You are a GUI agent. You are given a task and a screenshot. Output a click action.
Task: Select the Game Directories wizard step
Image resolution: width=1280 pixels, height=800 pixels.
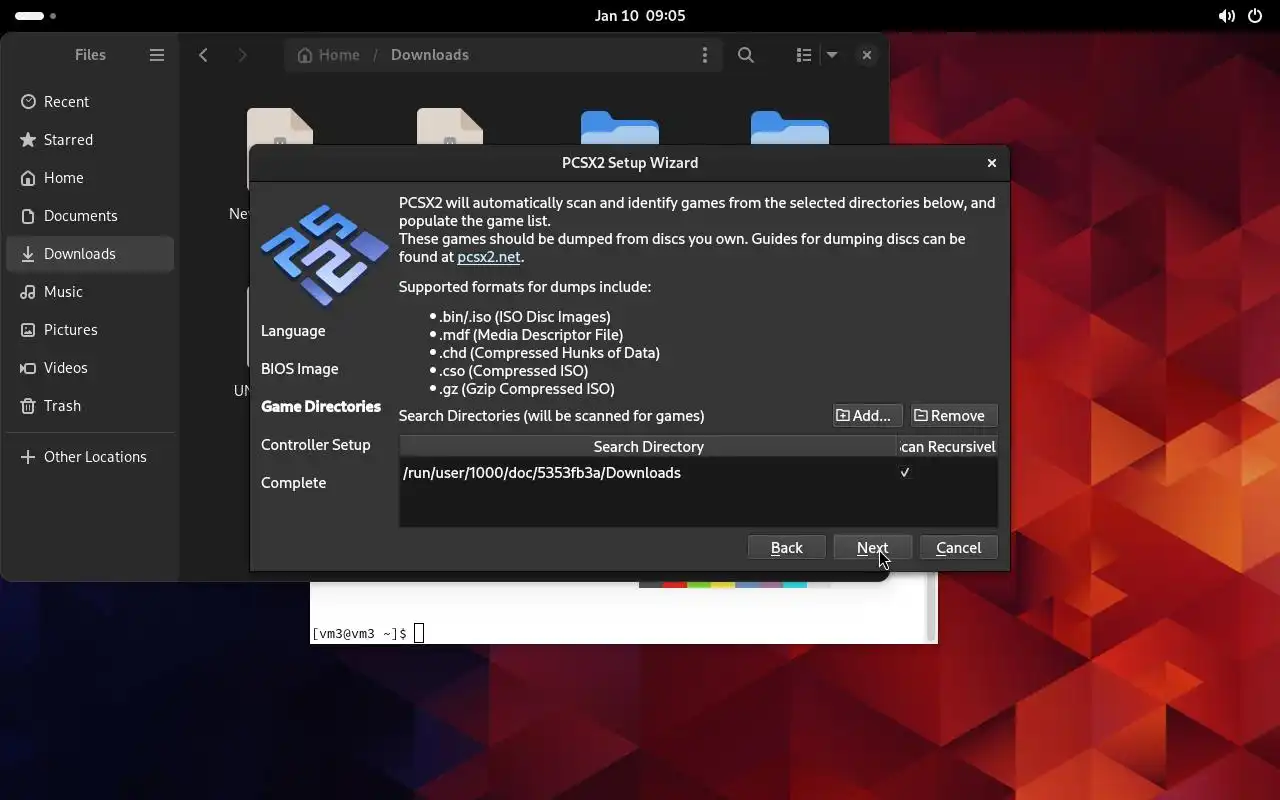coord(321,407)
